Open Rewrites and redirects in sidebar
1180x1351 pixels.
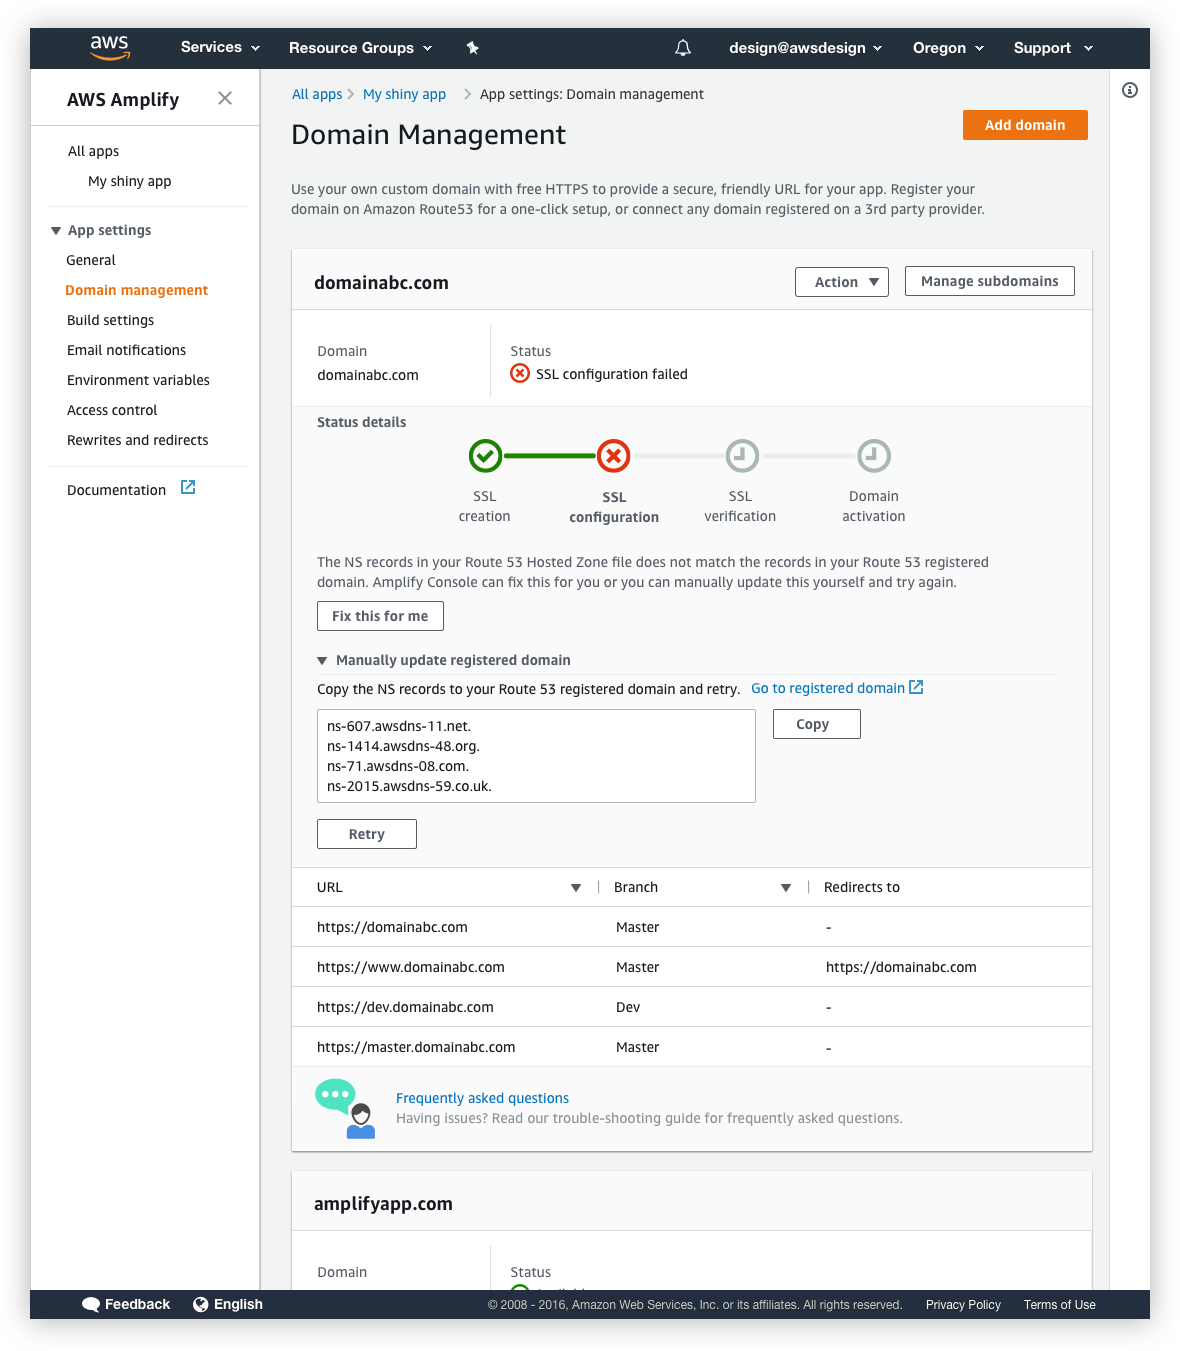click(x=137, y=440)
